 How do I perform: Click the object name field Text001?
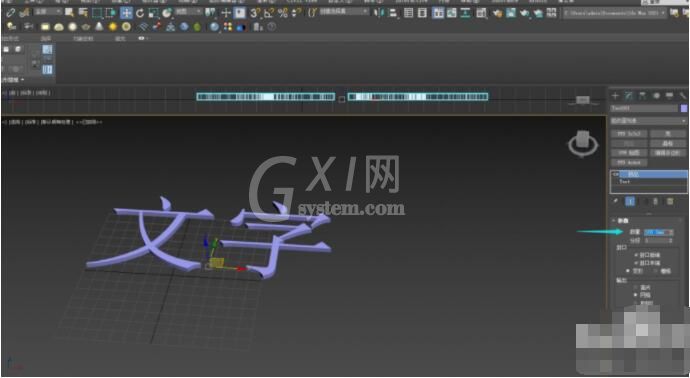[644, 108]
